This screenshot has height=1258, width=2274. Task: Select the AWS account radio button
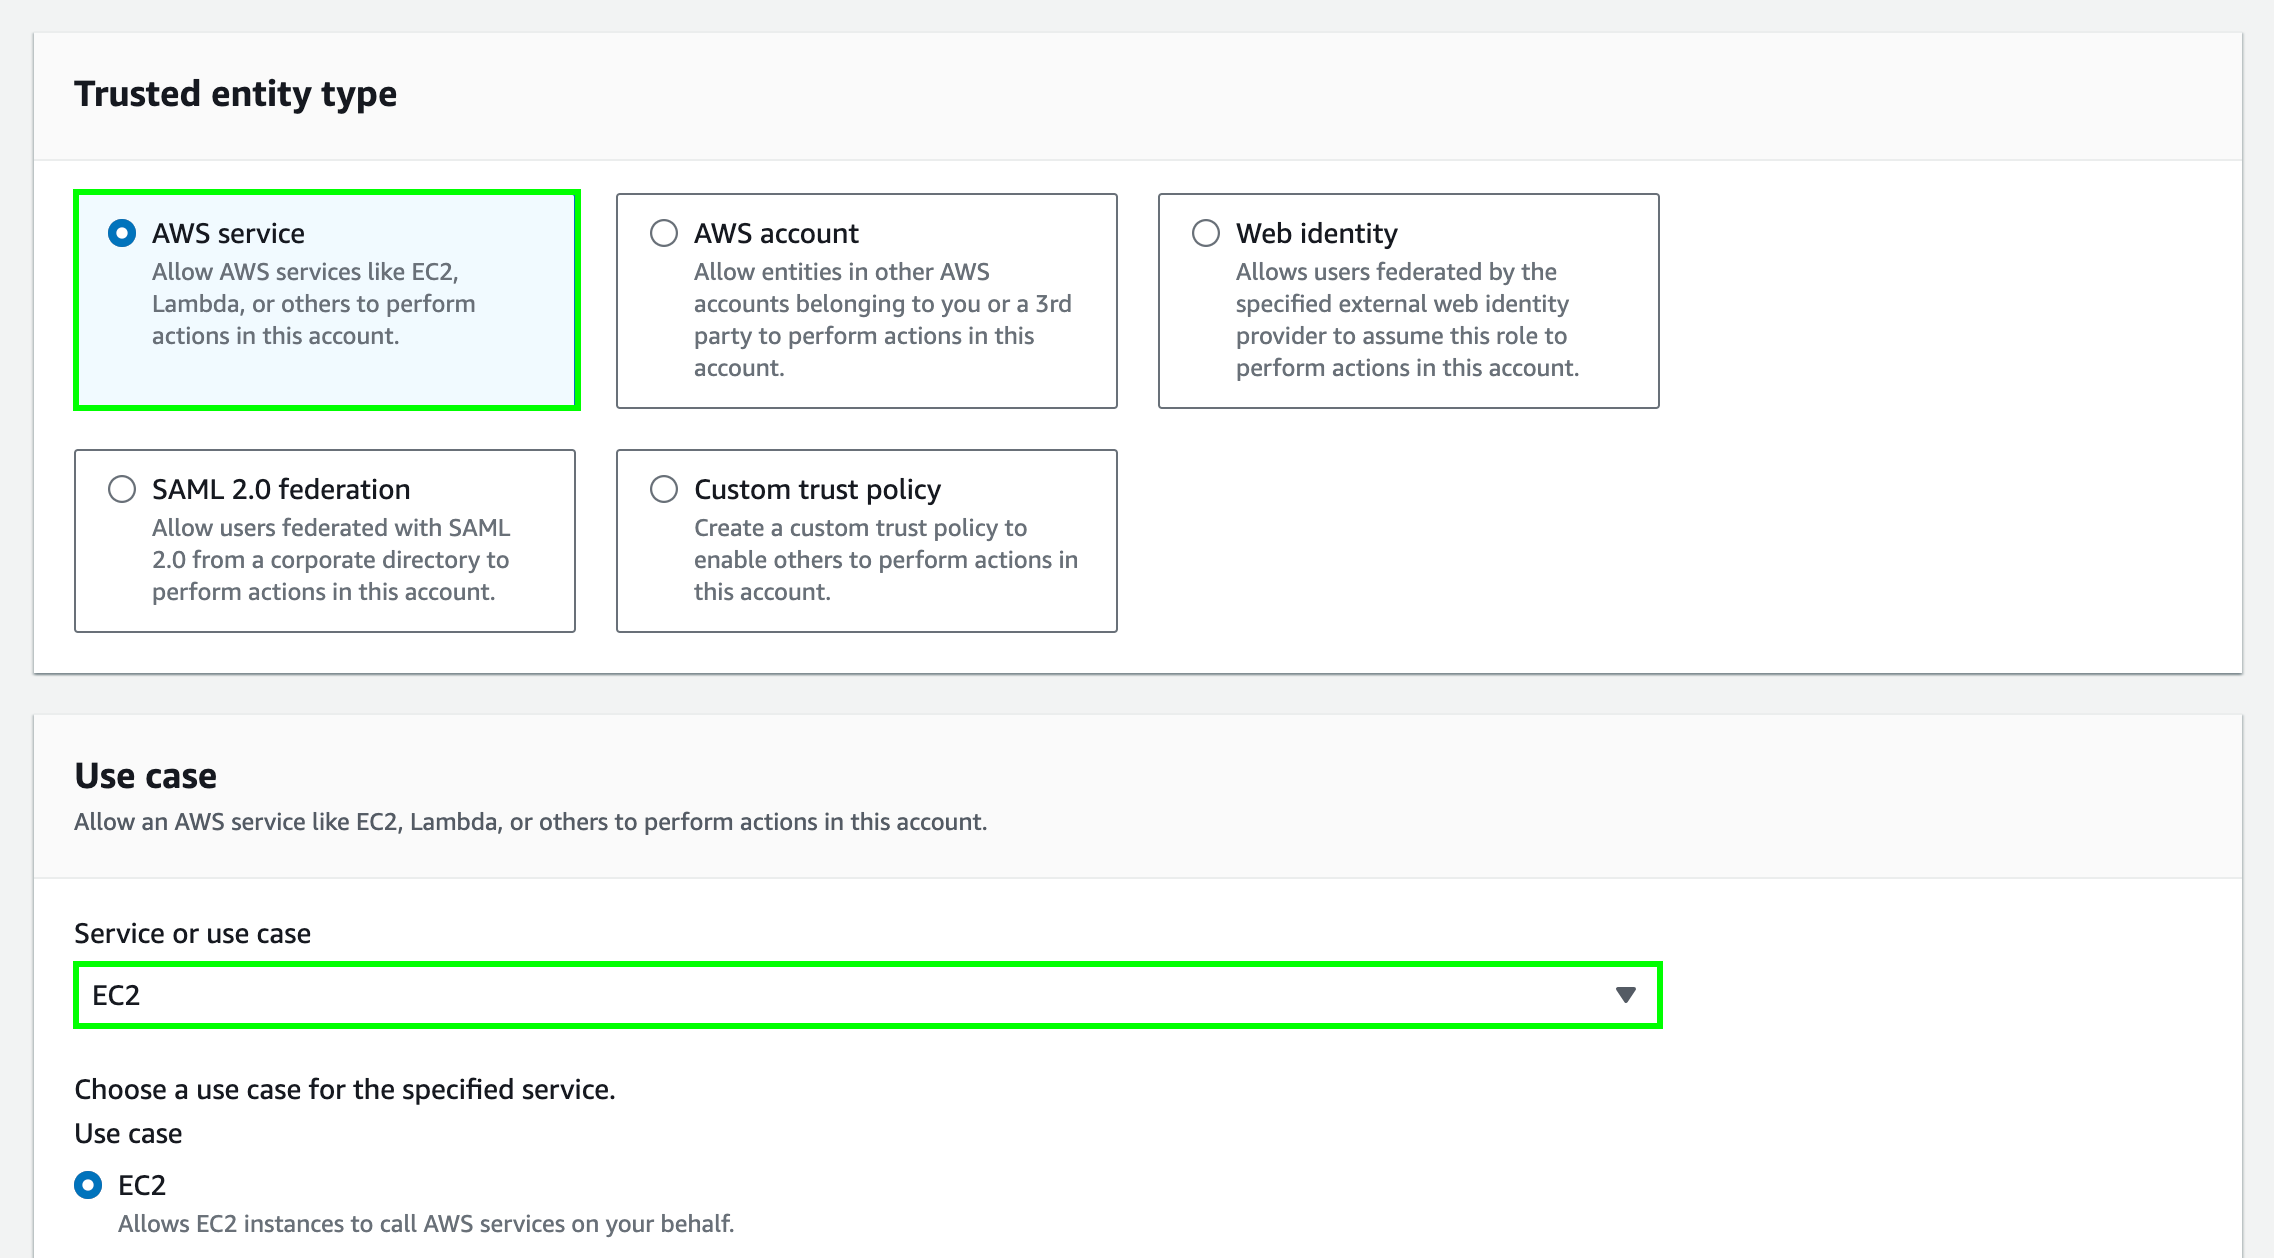[x=664, y=233]
